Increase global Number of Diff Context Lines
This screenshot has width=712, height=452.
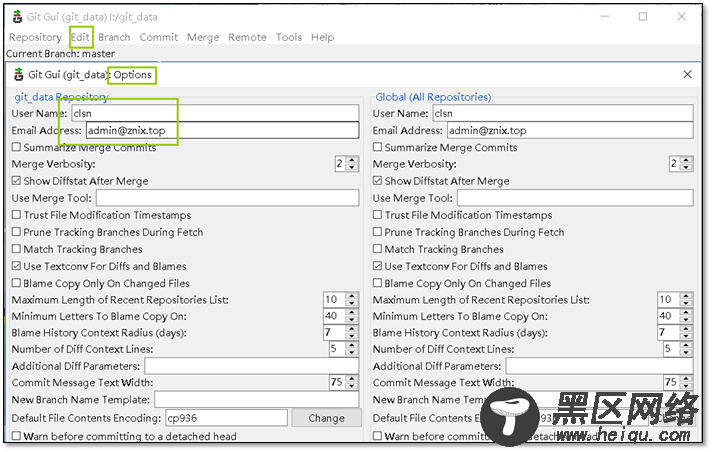[x=687, y=345]
